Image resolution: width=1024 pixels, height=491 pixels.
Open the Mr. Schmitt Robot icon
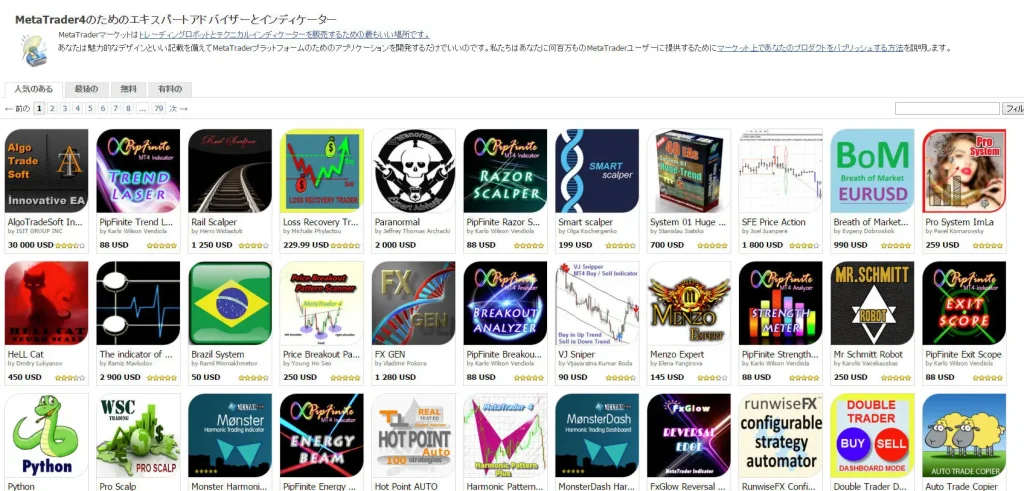tap(872, 303)
